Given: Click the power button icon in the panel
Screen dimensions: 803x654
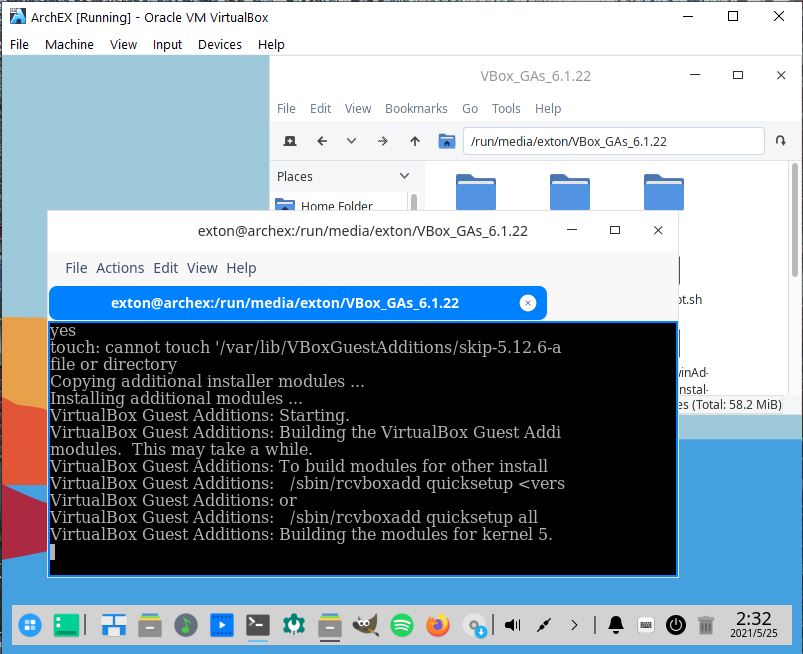Looking at the screenshot, I should pos(675,625).
